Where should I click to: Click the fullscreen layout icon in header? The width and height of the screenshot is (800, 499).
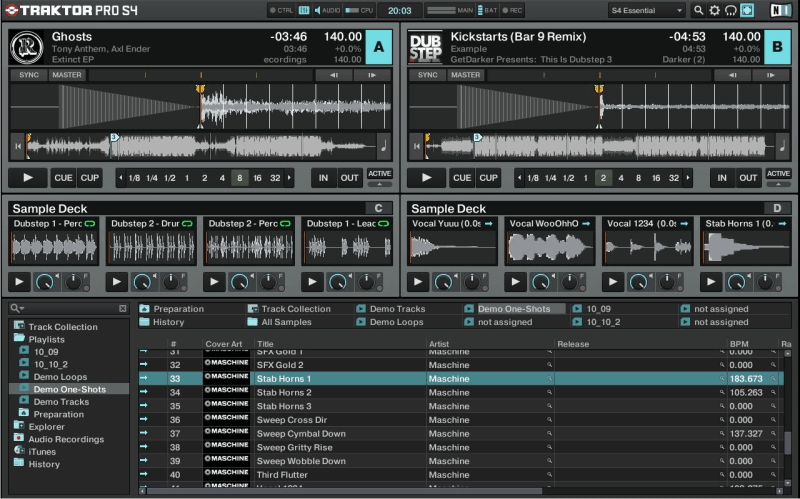[748, 10]
